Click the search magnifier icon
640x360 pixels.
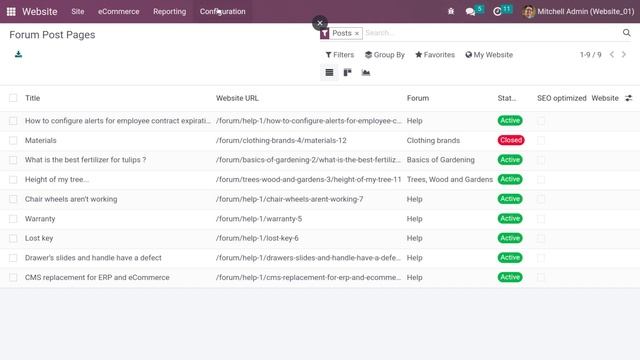tap(627, 33)
